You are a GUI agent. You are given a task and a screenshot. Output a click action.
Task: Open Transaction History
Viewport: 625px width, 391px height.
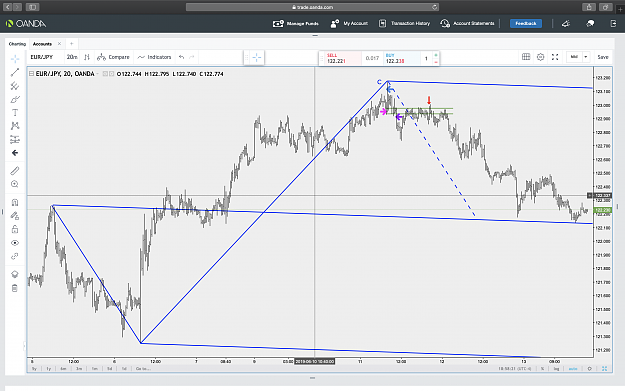(405, 24)
